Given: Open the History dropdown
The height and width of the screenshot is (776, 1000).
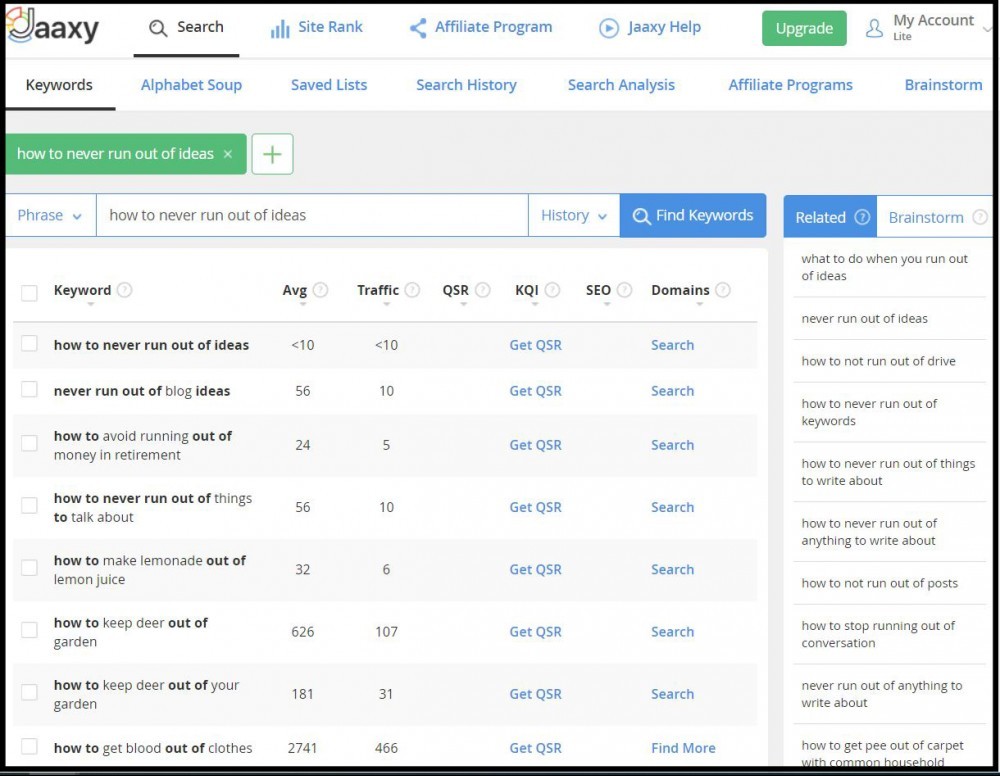Looking at the screenshot, I should coord(574,216).
